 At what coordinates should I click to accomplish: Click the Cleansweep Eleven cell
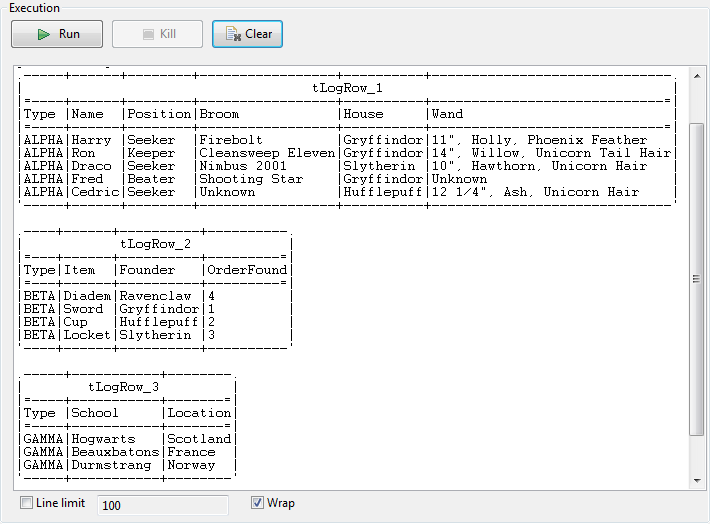(267, 153)
